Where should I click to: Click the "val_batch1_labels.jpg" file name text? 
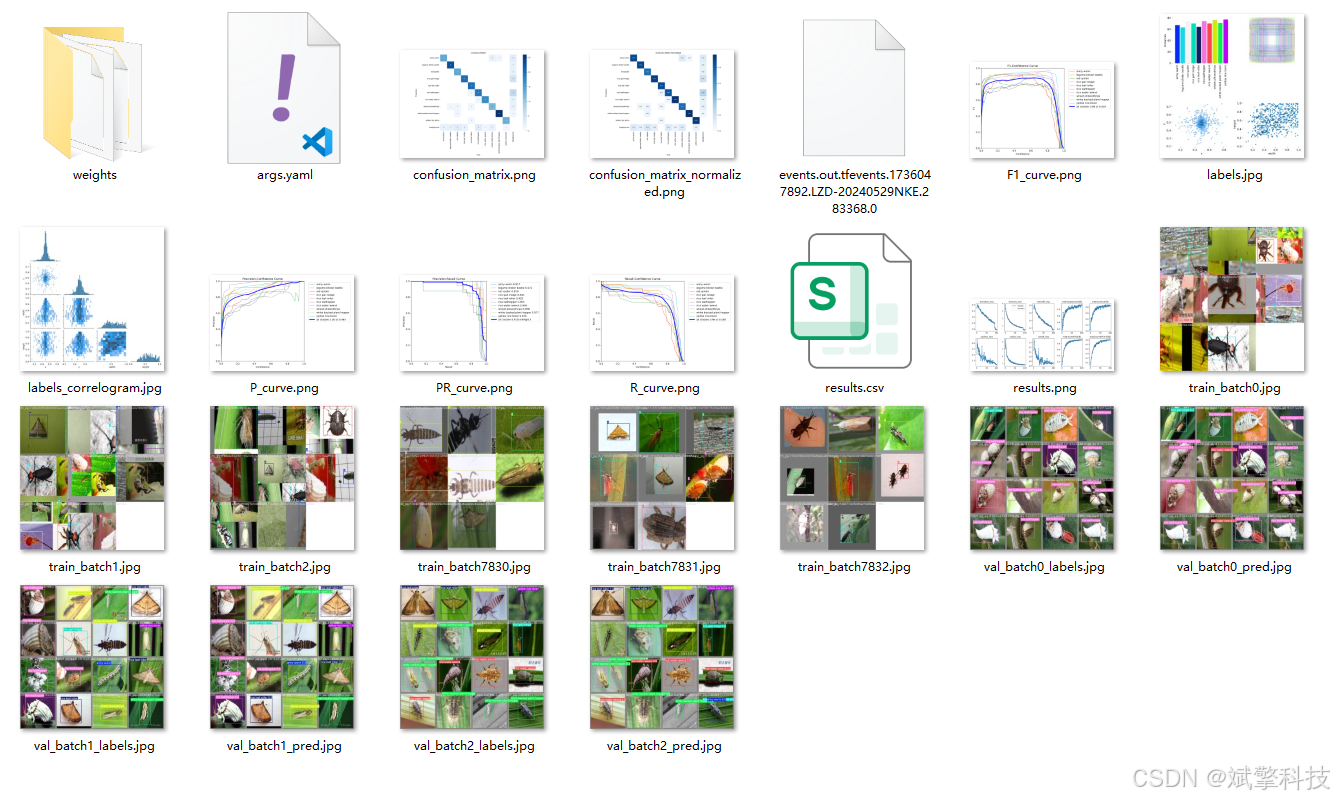pyautogui.click(x=94, y=746)
